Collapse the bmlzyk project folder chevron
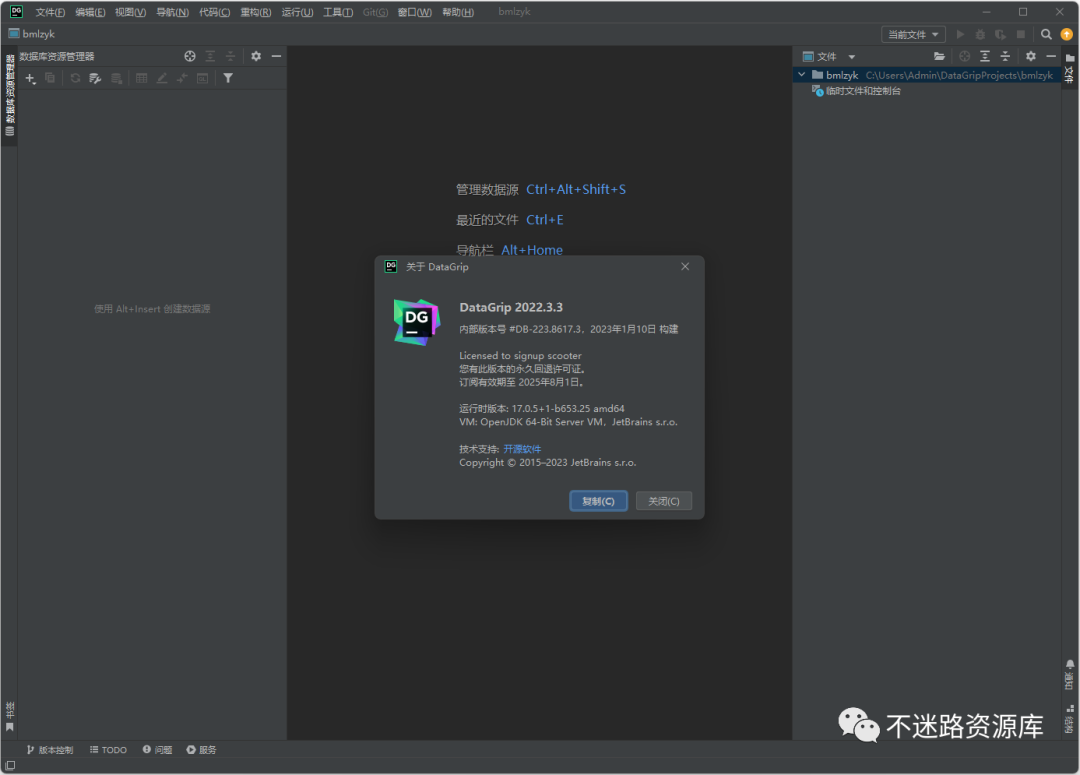Screen dimensions: 1080x775 point(802,74)
